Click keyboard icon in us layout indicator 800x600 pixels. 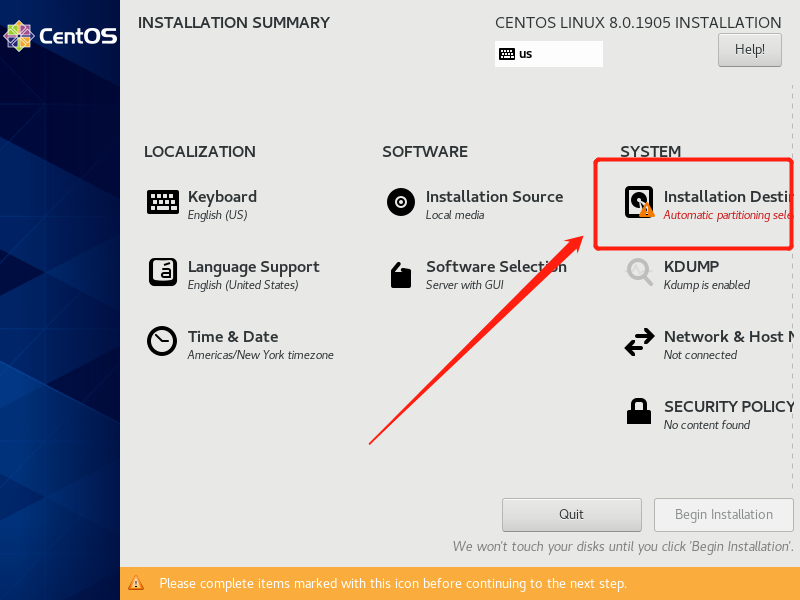point(507,54)
